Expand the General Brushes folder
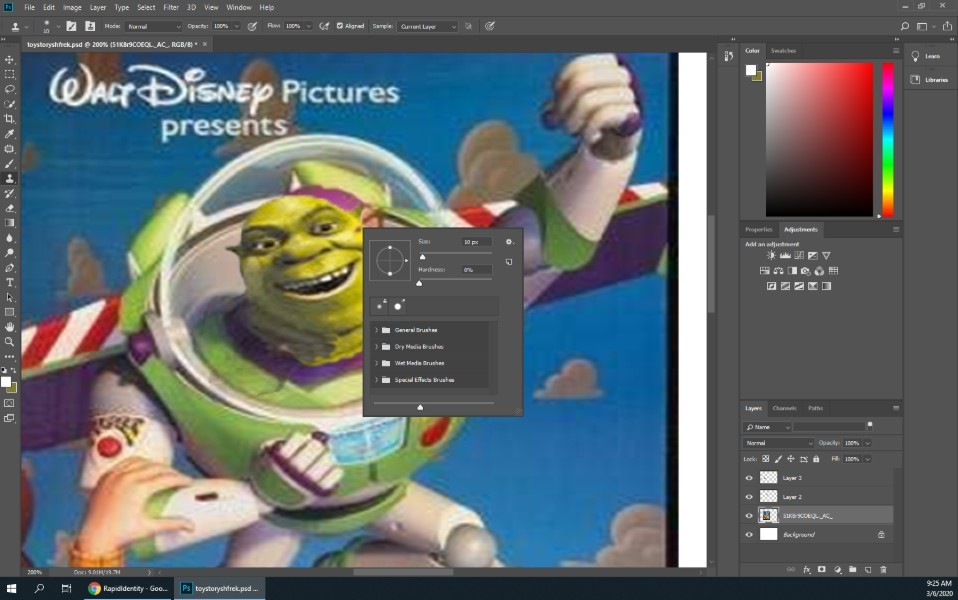The height and width of the screenshot is (600, 958). point(376,330)
